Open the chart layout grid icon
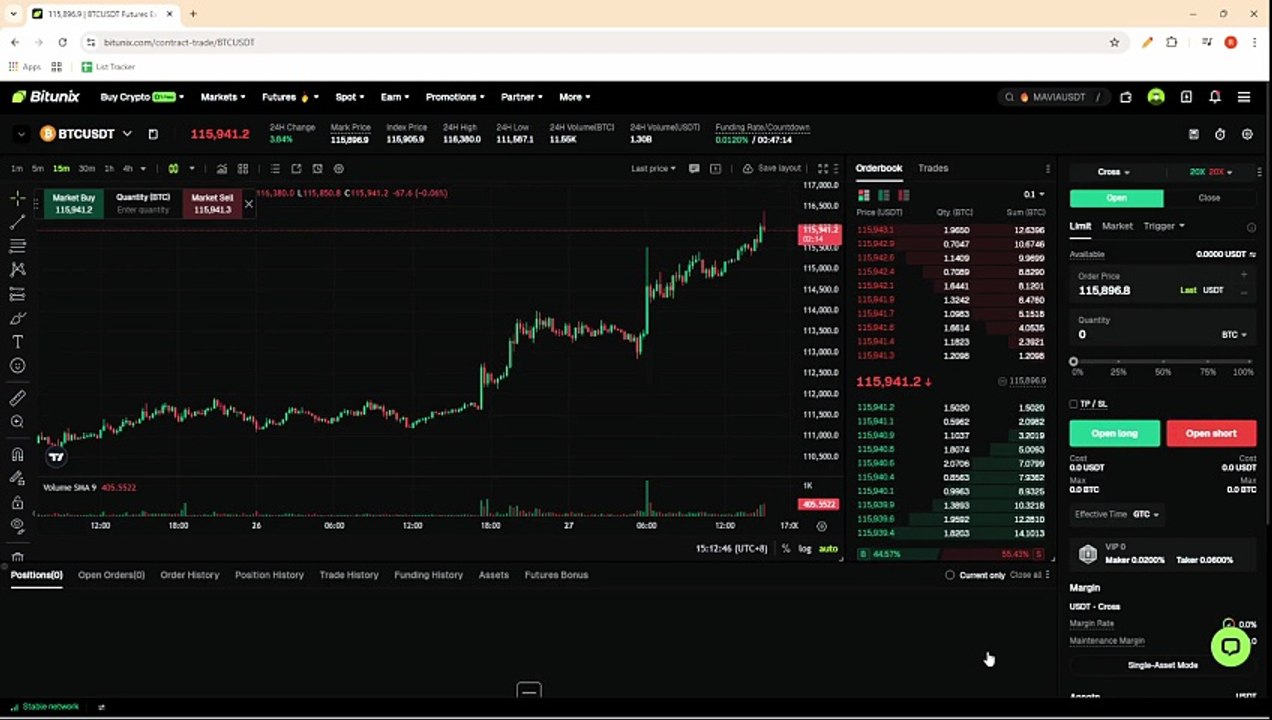 click(x=243, y=168)
